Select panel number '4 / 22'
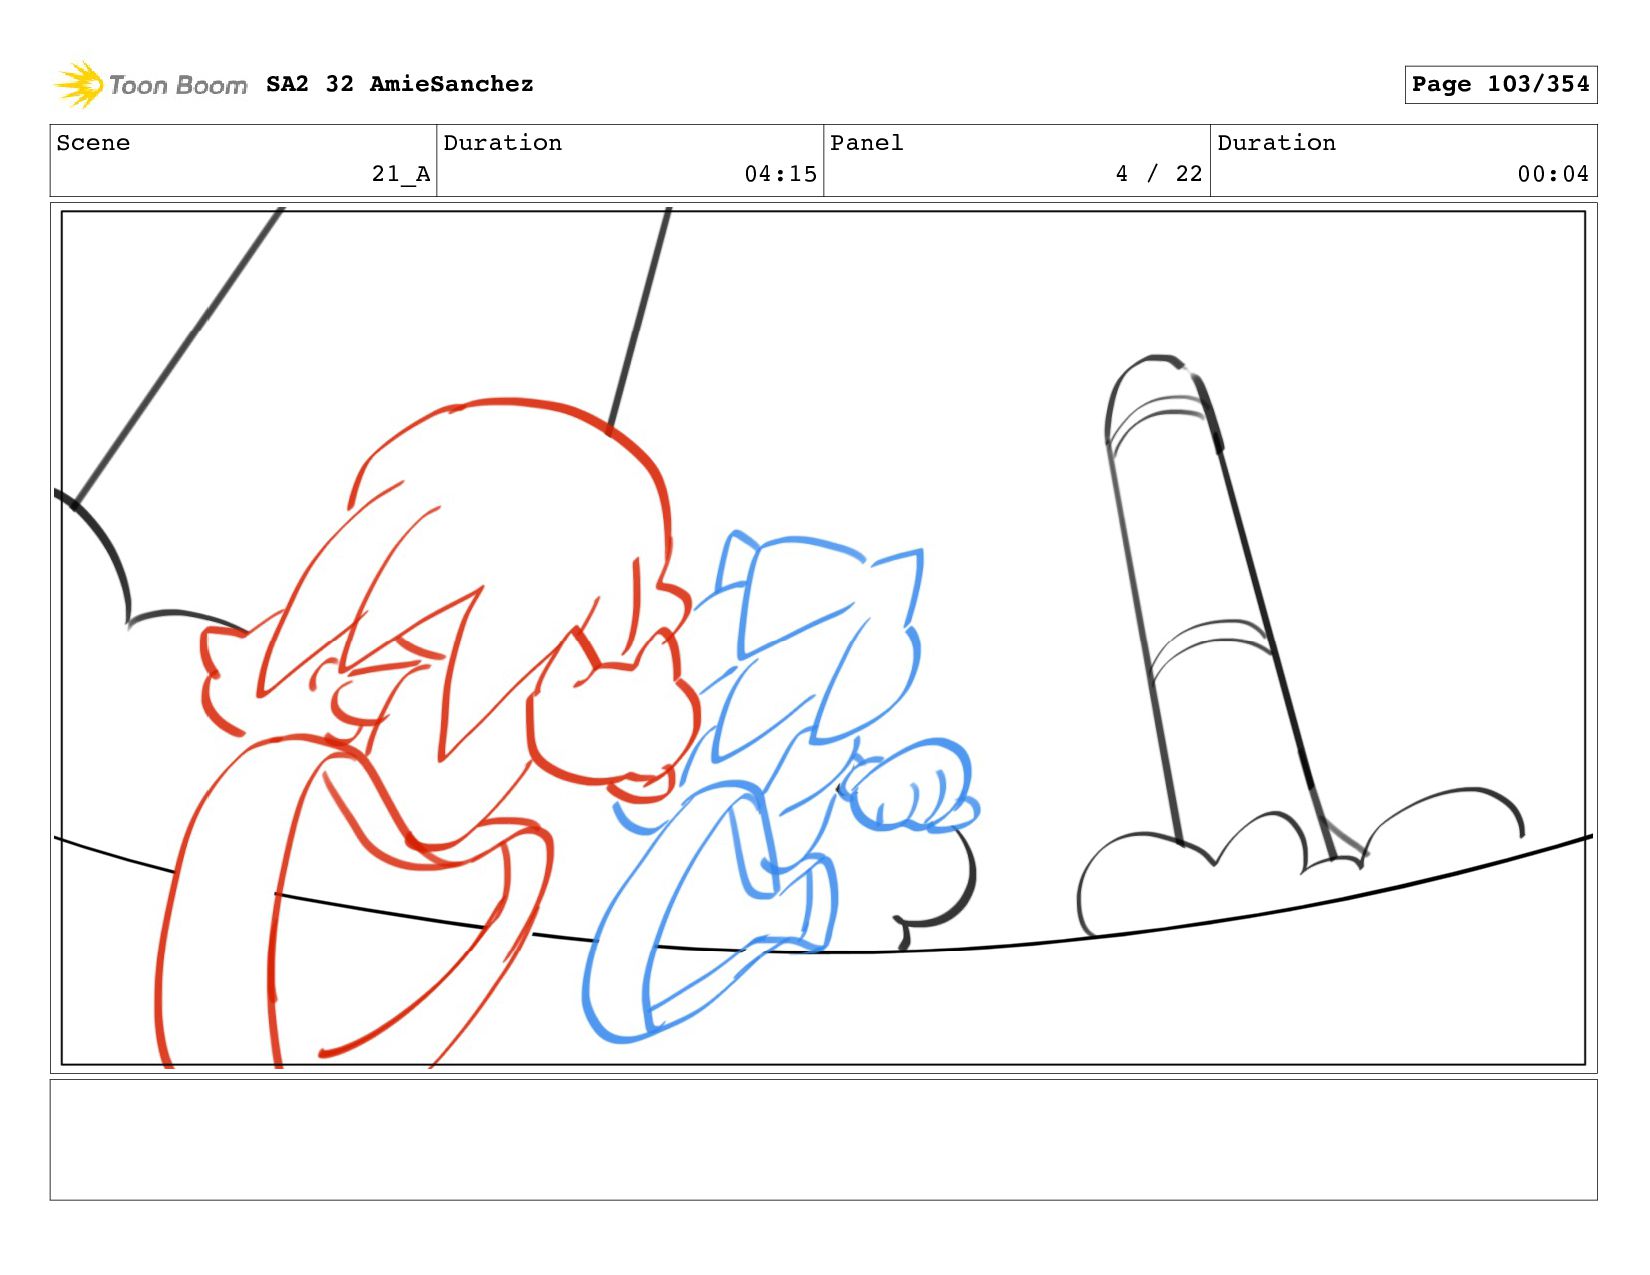The image size is (1650, 1275). click(1159, 174)
